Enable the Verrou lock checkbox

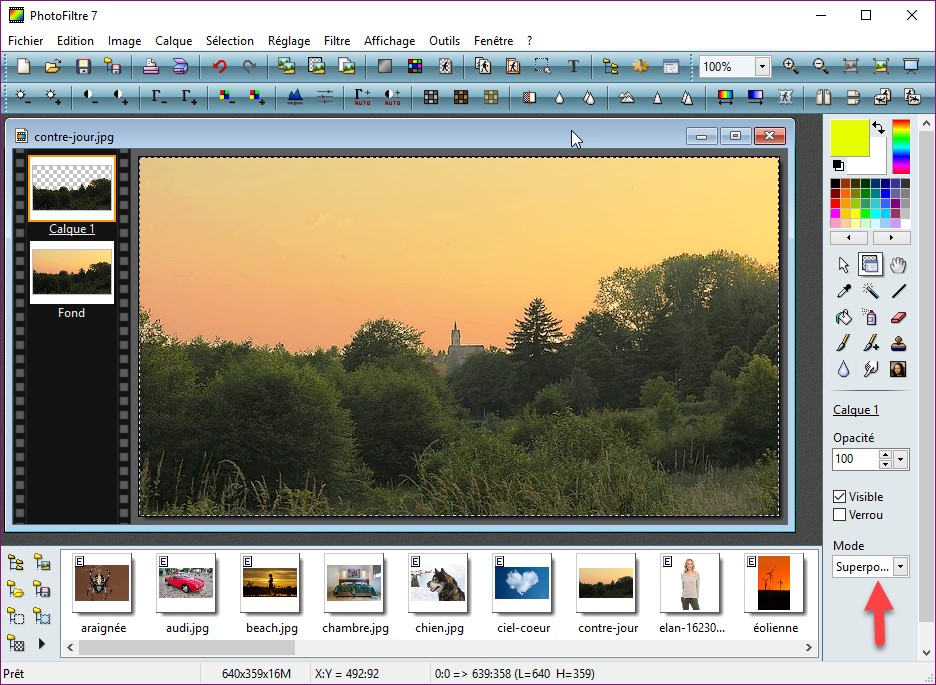(840, 515)
